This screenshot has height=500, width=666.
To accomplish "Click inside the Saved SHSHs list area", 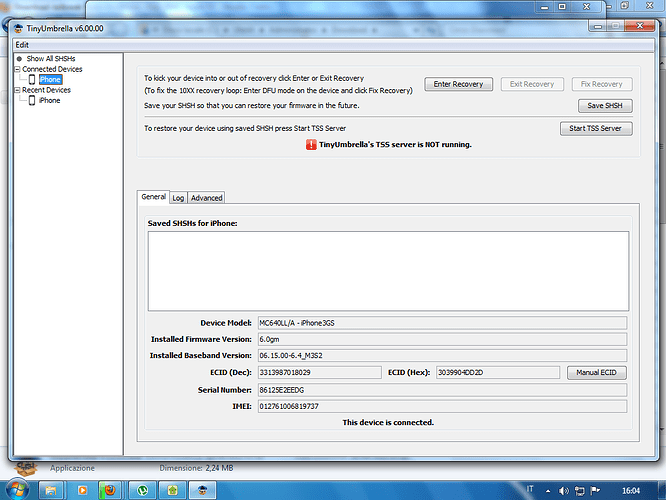I will pyautogui.click(x=388, y=270).
